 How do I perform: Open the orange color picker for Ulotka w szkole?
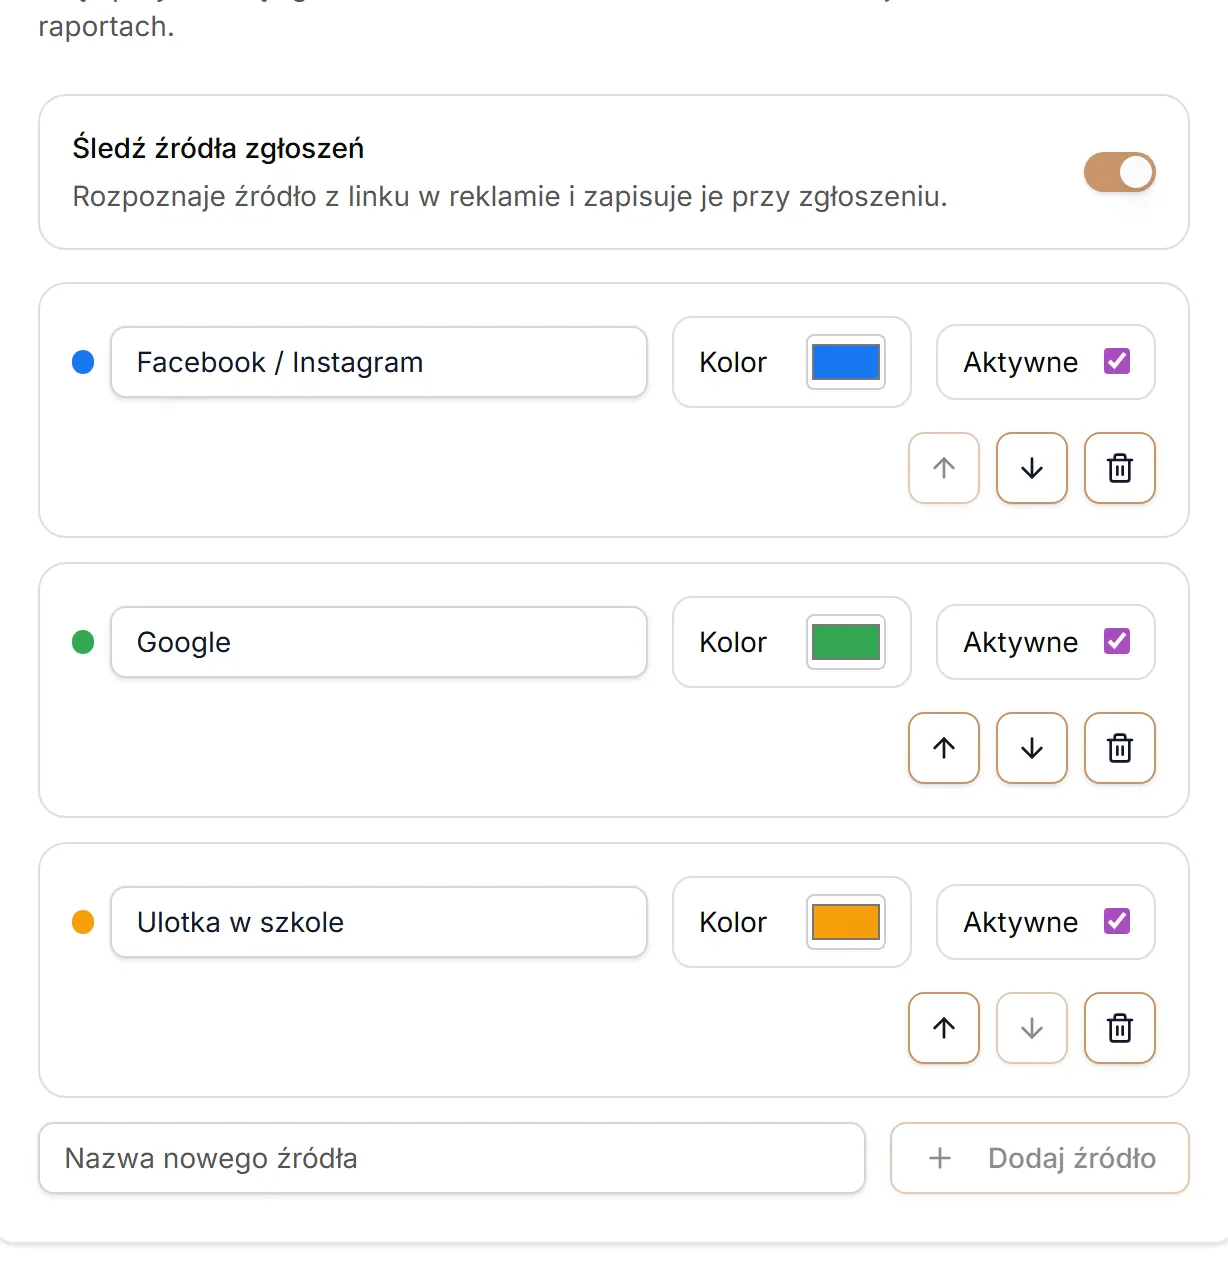846,922
